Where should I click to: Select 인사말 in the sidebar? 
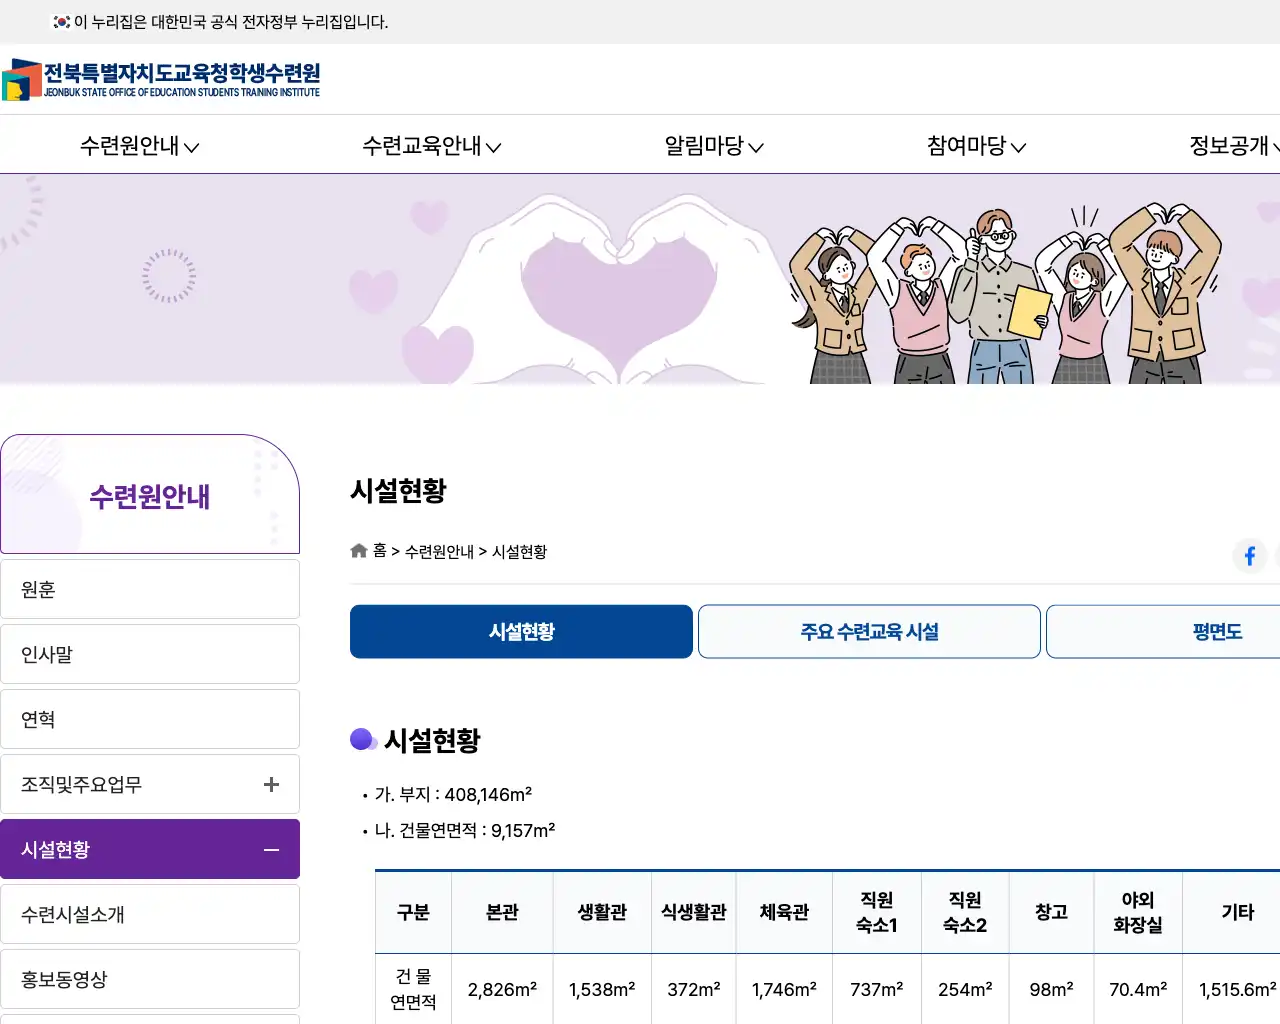[x=150, y=653]
